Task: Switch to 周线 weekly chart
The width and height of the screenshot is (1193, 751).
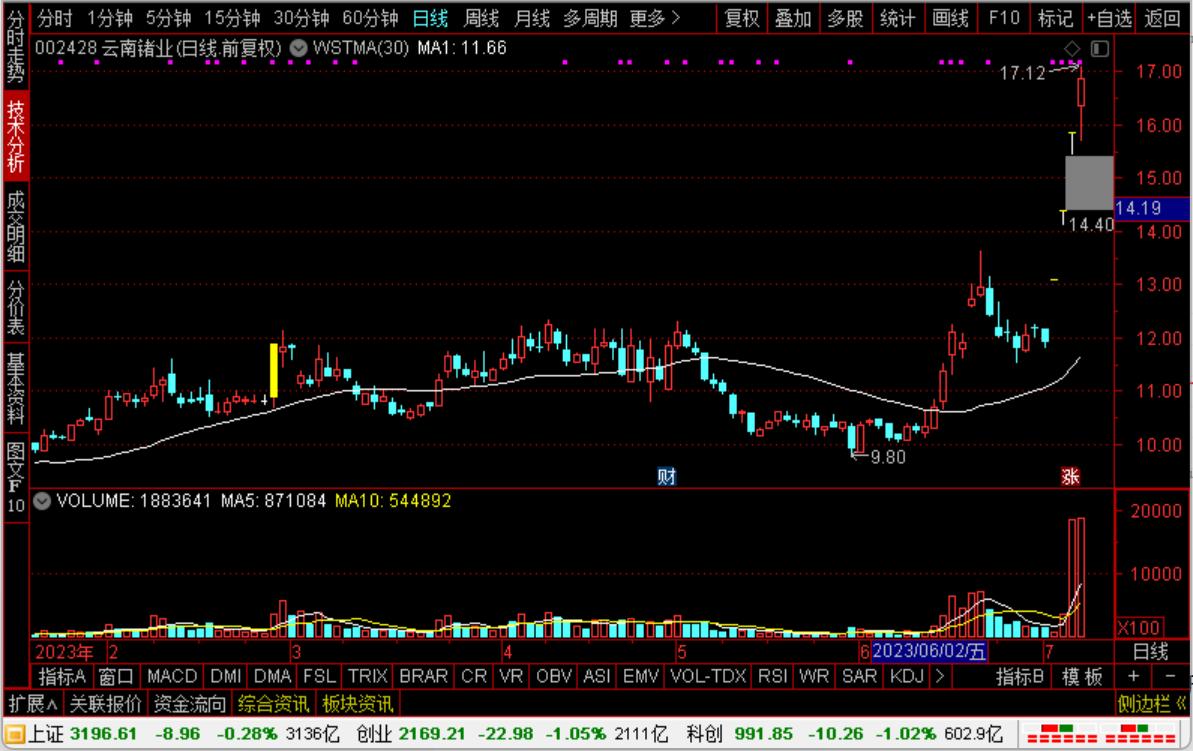Action: pyautogui.click(x=481, y=18)
